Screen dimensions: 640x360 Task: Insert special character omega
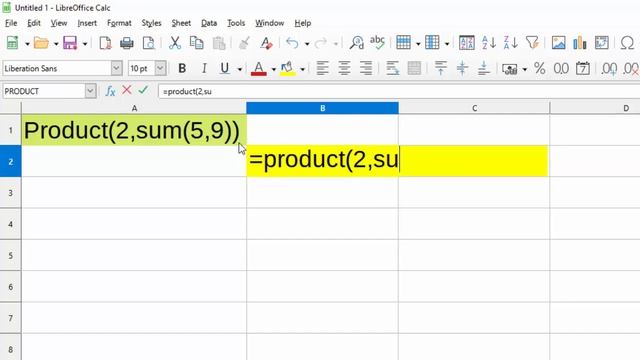[x=627, y=43]
